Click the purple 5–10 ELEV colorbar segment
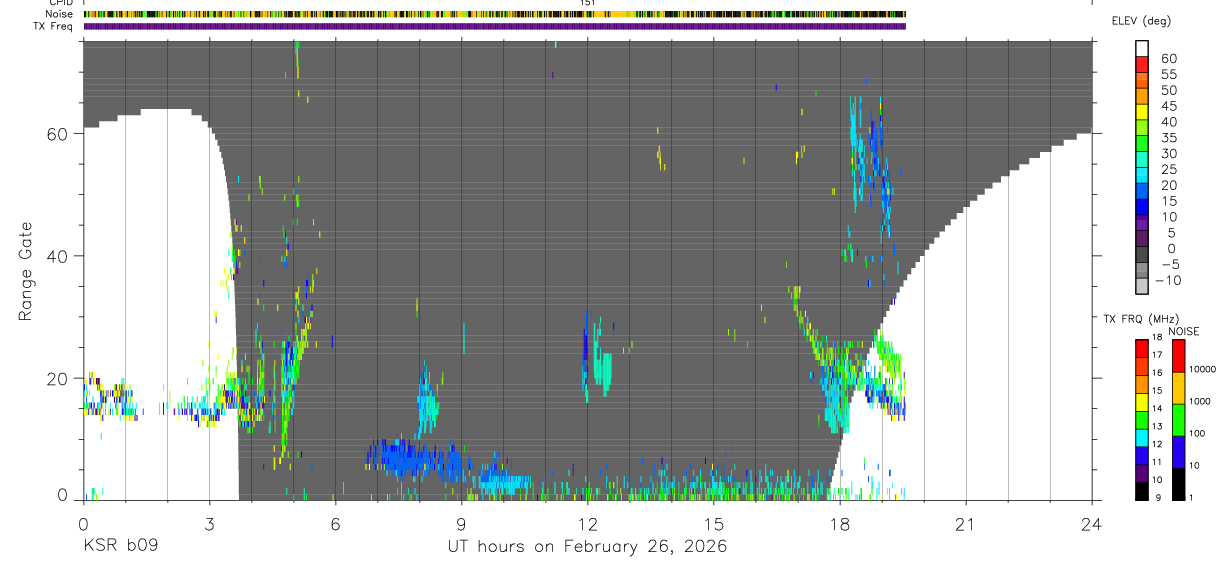 point(1142,224)
